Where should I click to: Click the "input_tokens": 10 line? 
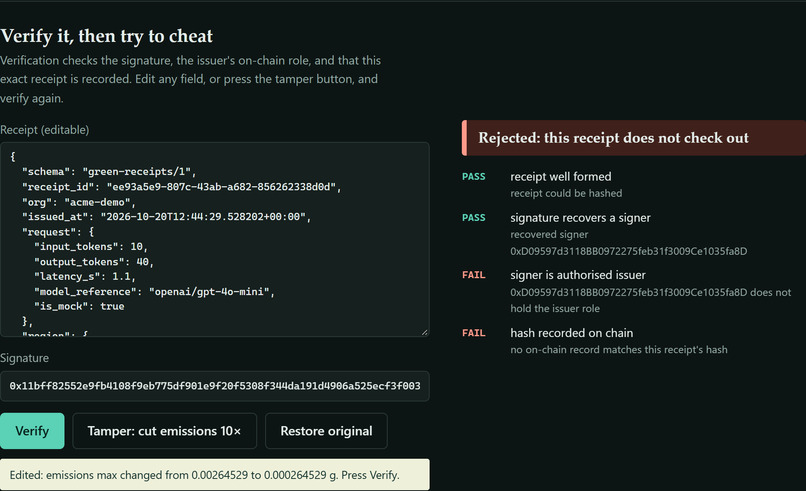[x=91, y=247]
